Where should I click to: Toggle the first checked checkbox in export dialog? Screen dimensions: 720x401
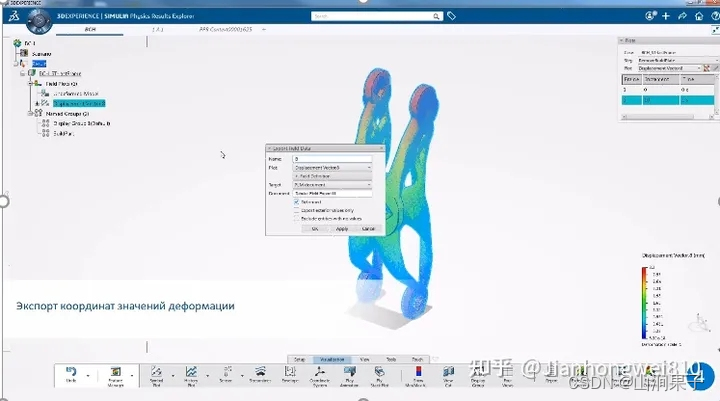pos(297,202)
